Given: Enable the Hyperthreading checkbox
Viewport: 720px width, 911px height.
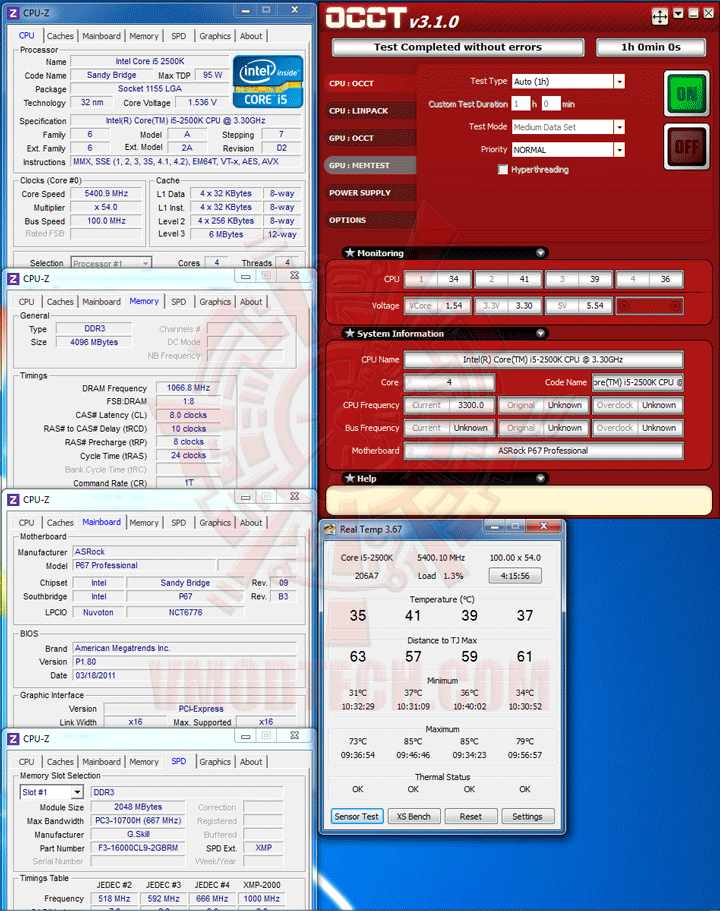Looking at the screenshot, I should pyautogui.click(x=503, y=170).
